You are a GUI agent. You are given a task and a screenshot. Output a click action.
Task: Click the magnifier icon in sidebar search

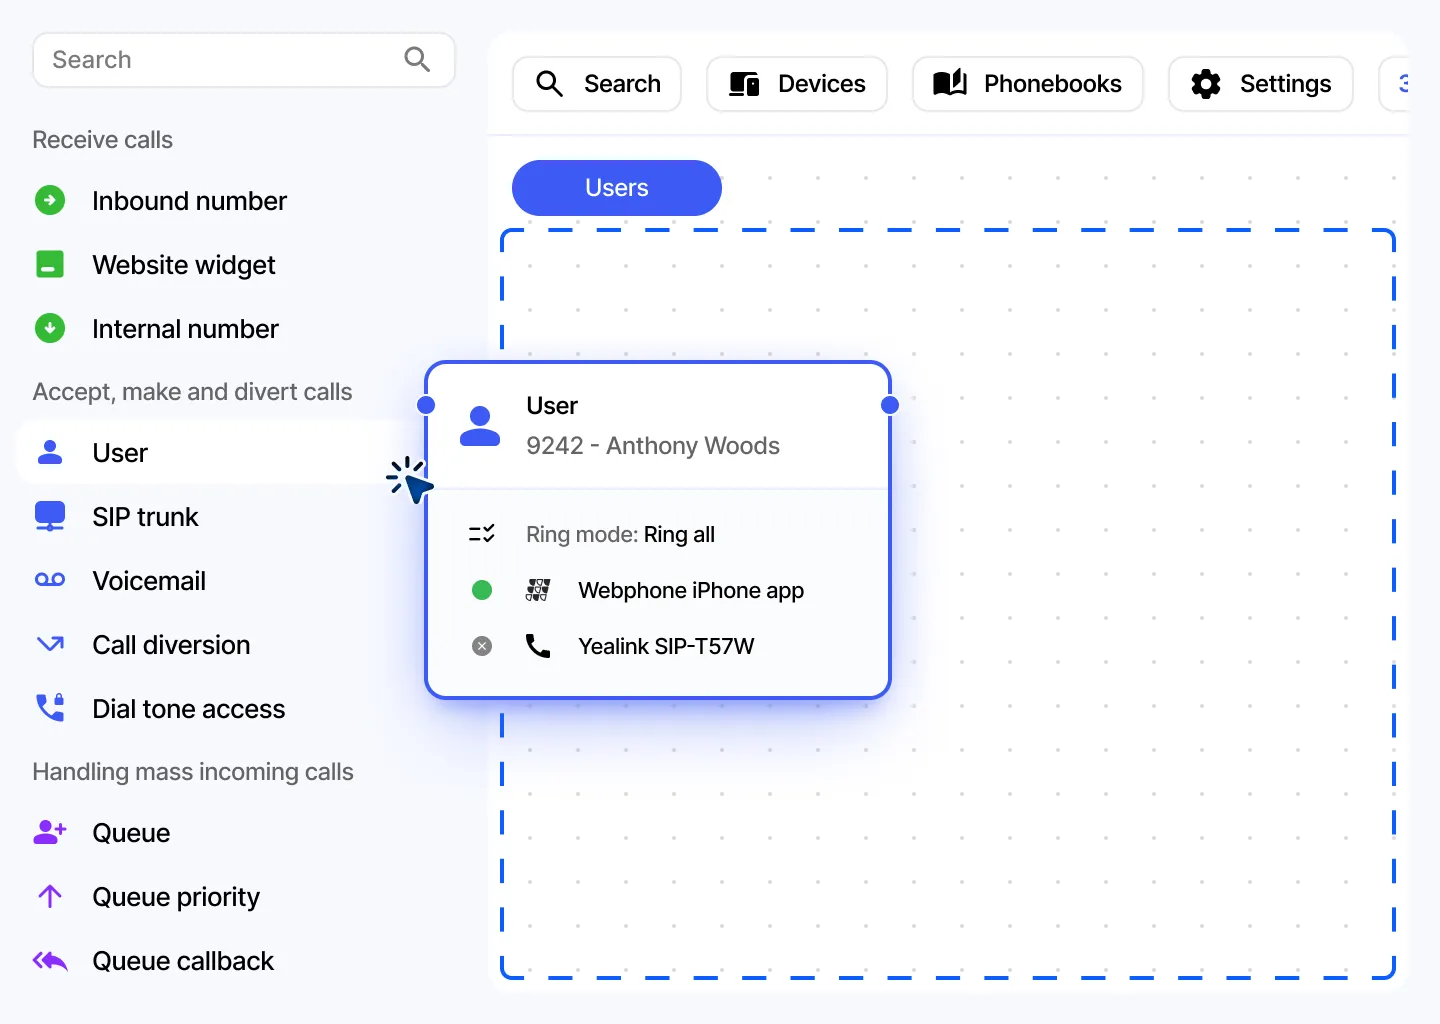(417, 60)
